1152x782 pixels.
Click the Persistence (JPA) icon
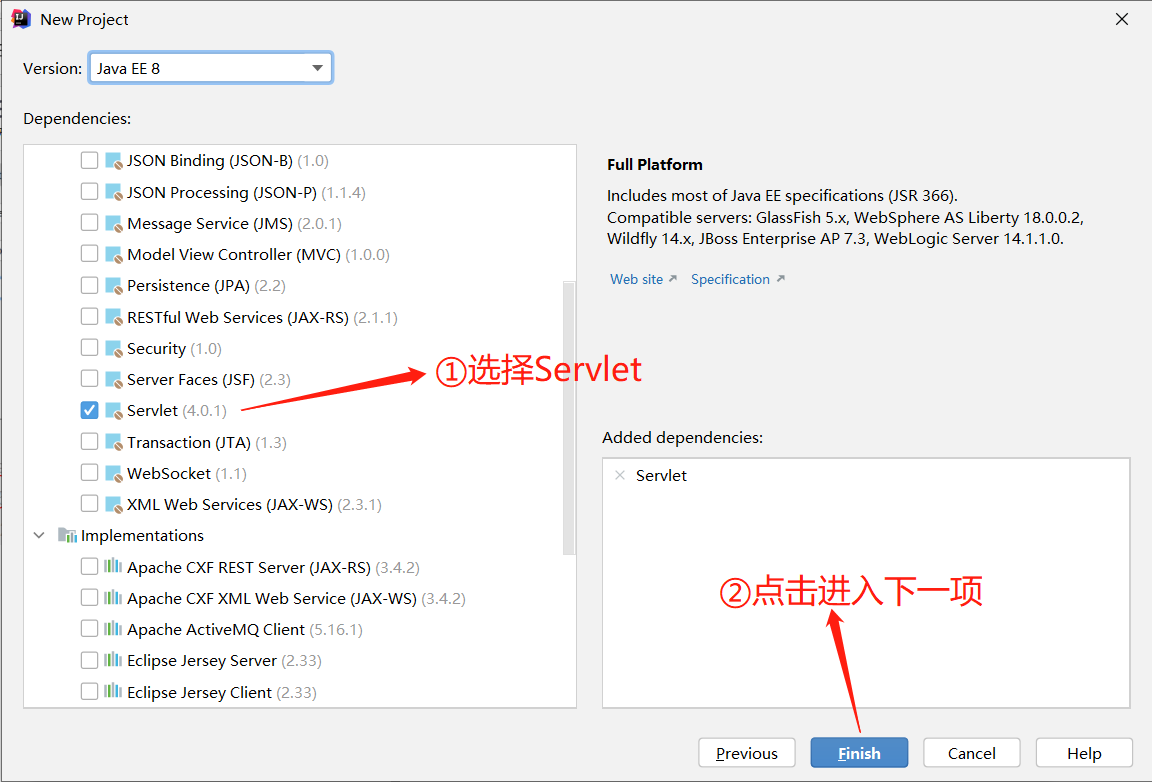pos(113,285)
